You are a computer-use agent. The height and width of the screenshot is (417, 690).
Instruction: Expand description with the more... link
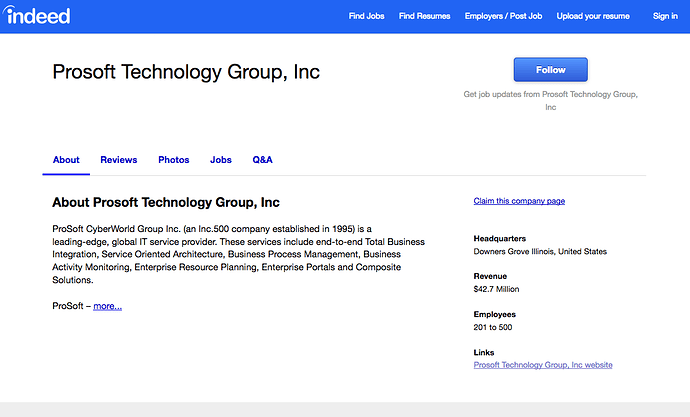click(107, 306)
